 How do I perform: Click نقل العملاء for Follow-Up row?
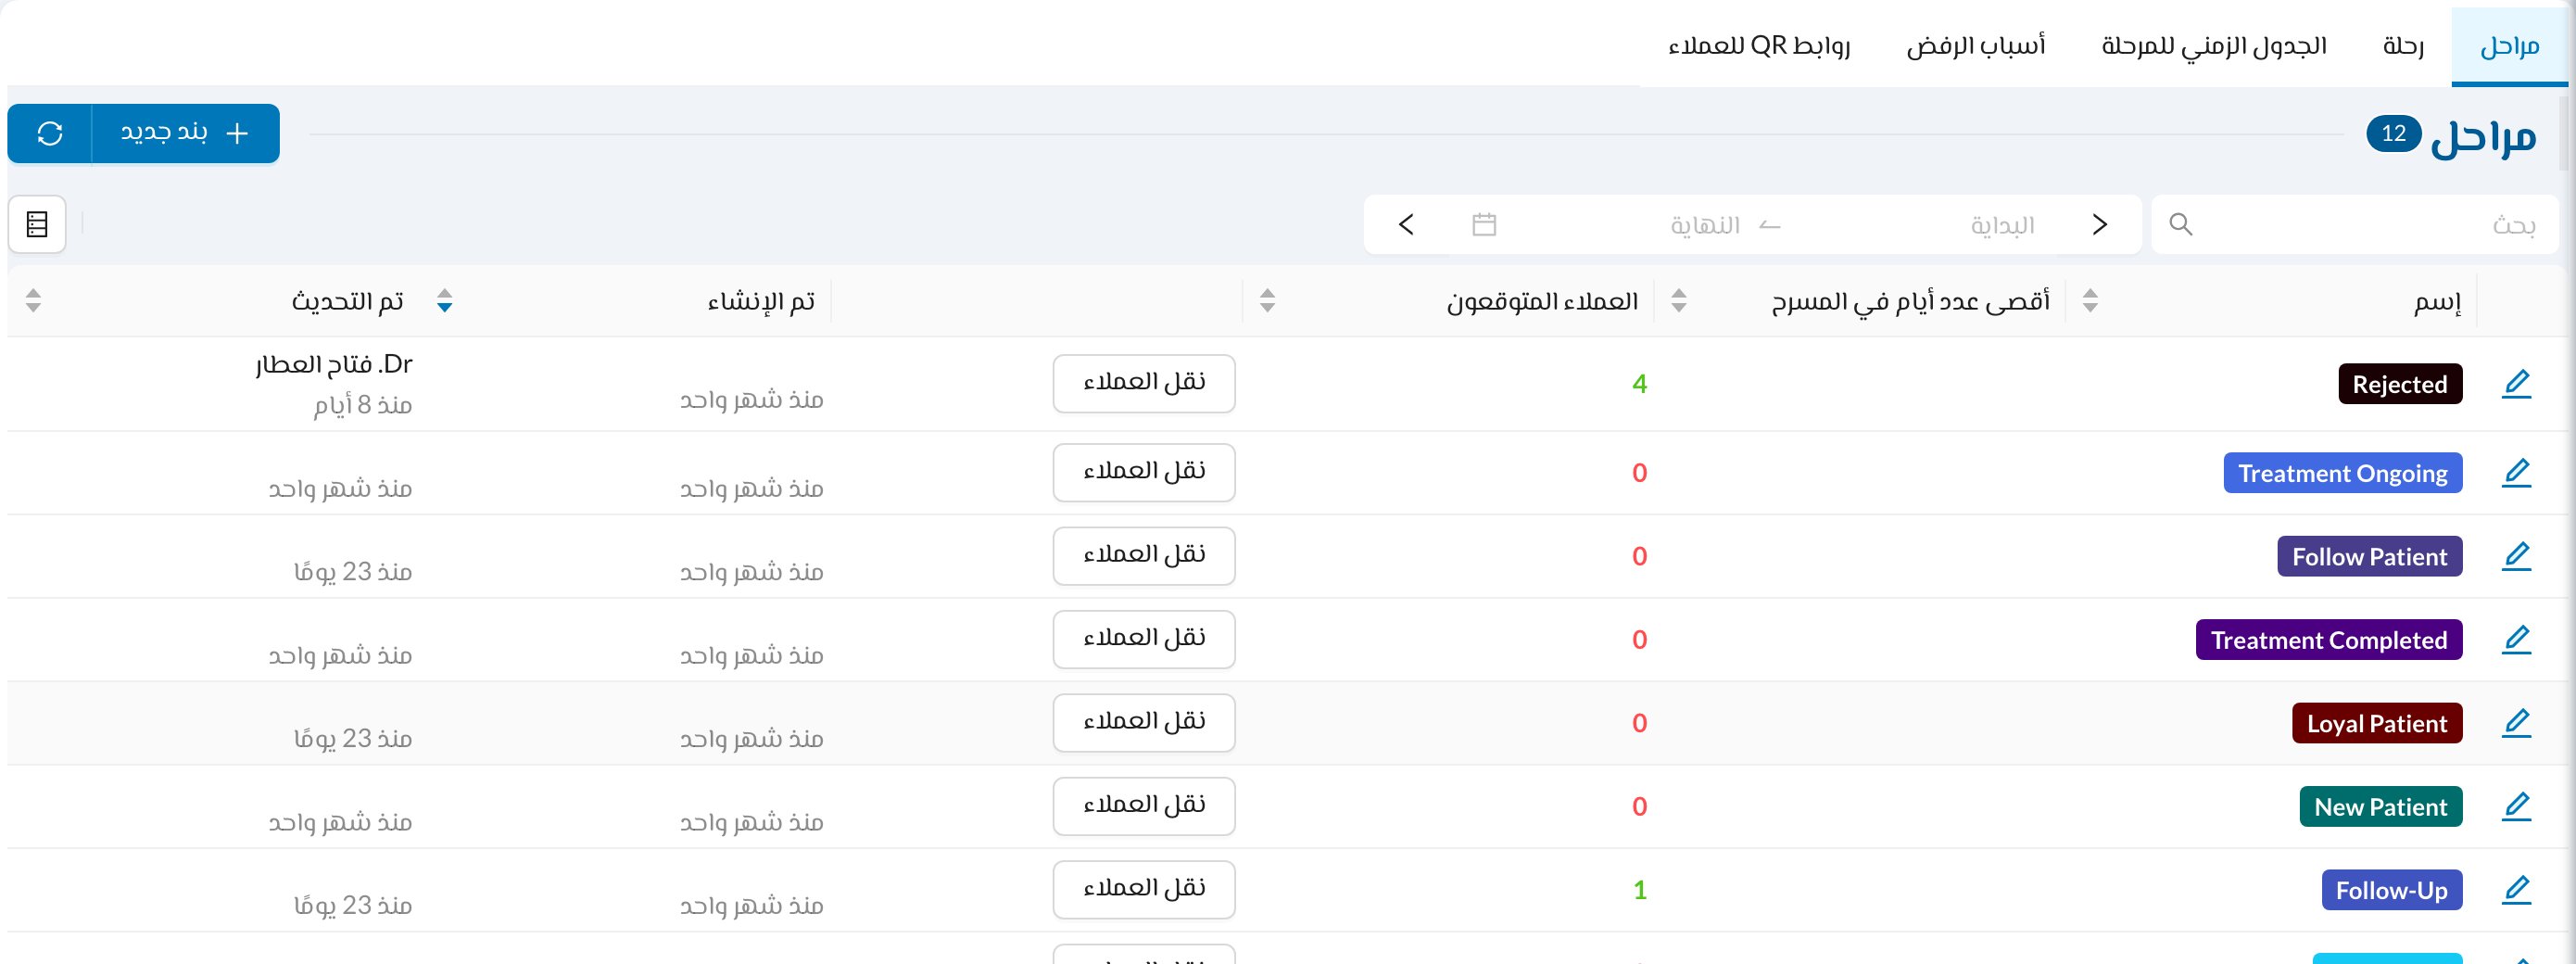1144,890
